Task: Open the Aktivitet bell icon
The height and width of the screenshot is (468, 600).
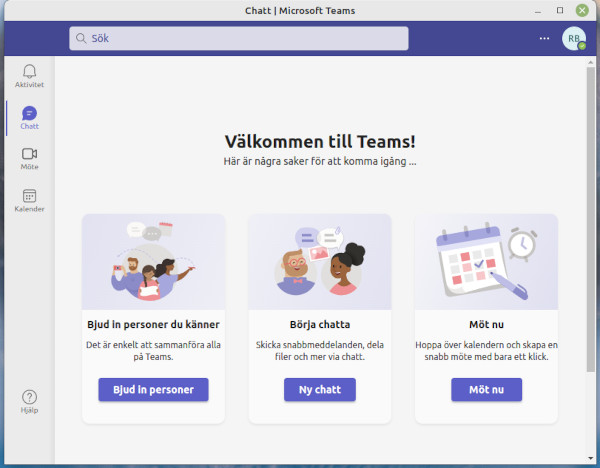Action: [29, 71]
